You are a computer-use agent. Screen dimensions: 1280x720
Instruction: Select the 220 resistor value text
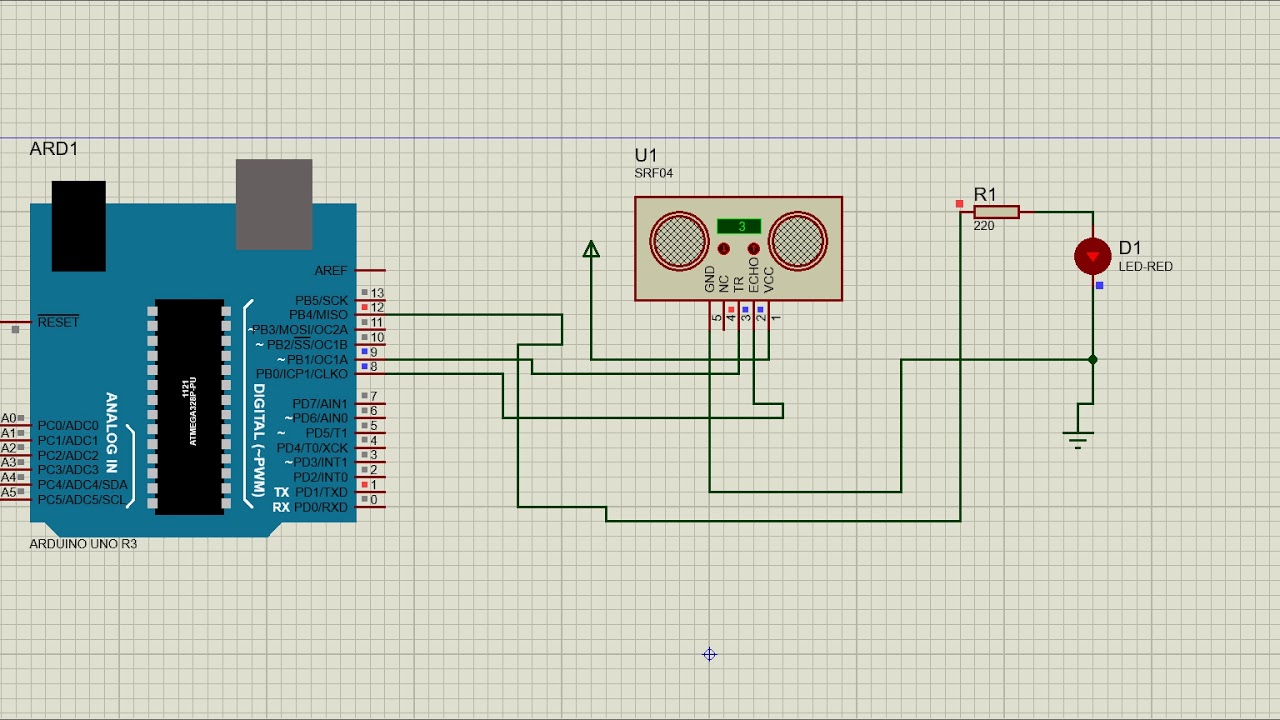(x=984, y=226)
